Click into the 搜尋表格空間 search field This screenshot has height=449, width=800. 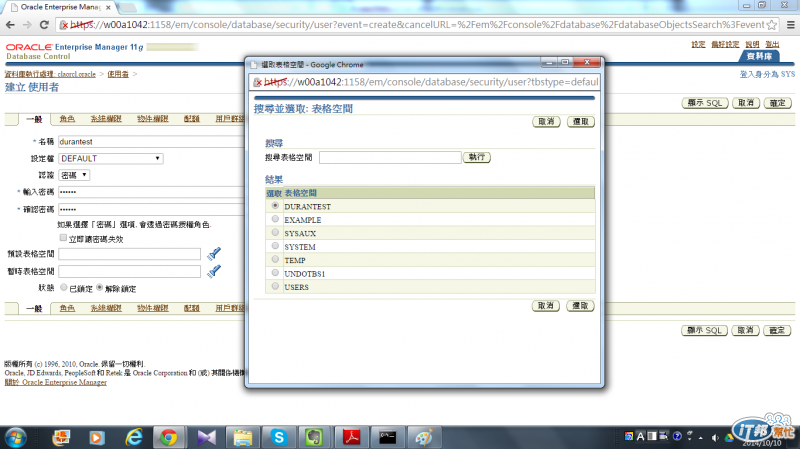coord(390,157)
